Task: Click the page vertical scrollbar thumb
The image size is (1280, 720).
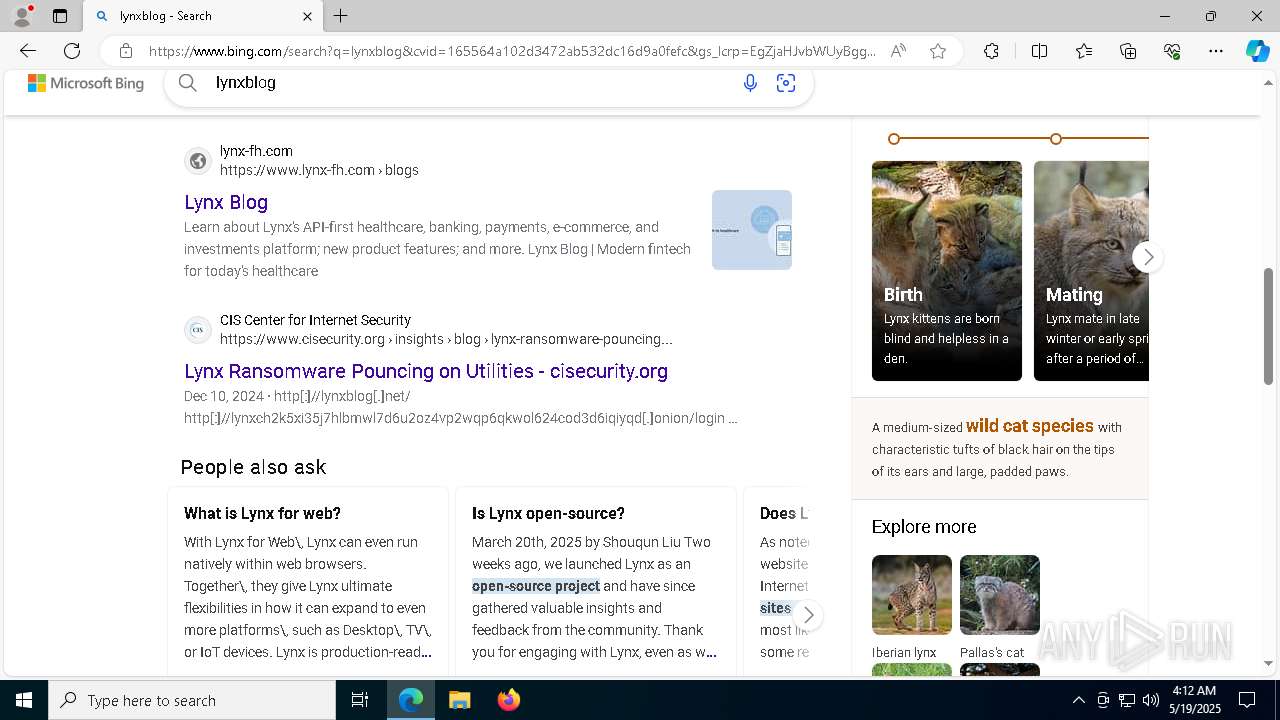Action: coord(1269,325)
